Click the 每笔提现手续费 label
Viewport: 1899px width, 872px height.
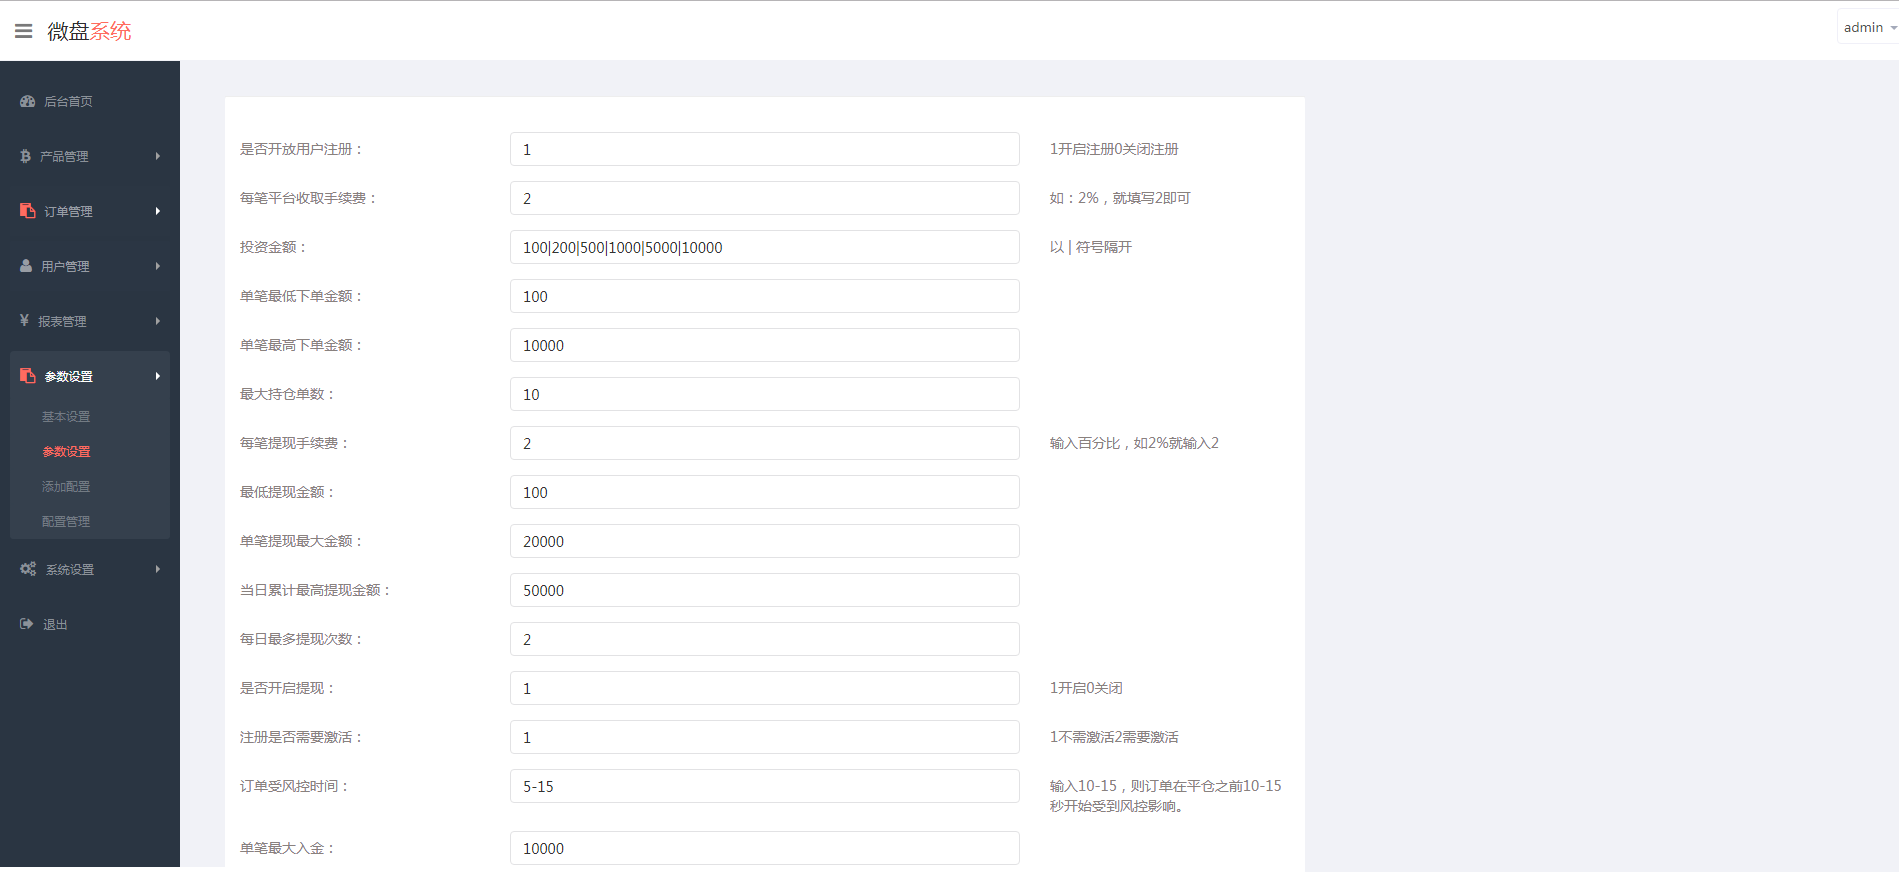[295, 443]
